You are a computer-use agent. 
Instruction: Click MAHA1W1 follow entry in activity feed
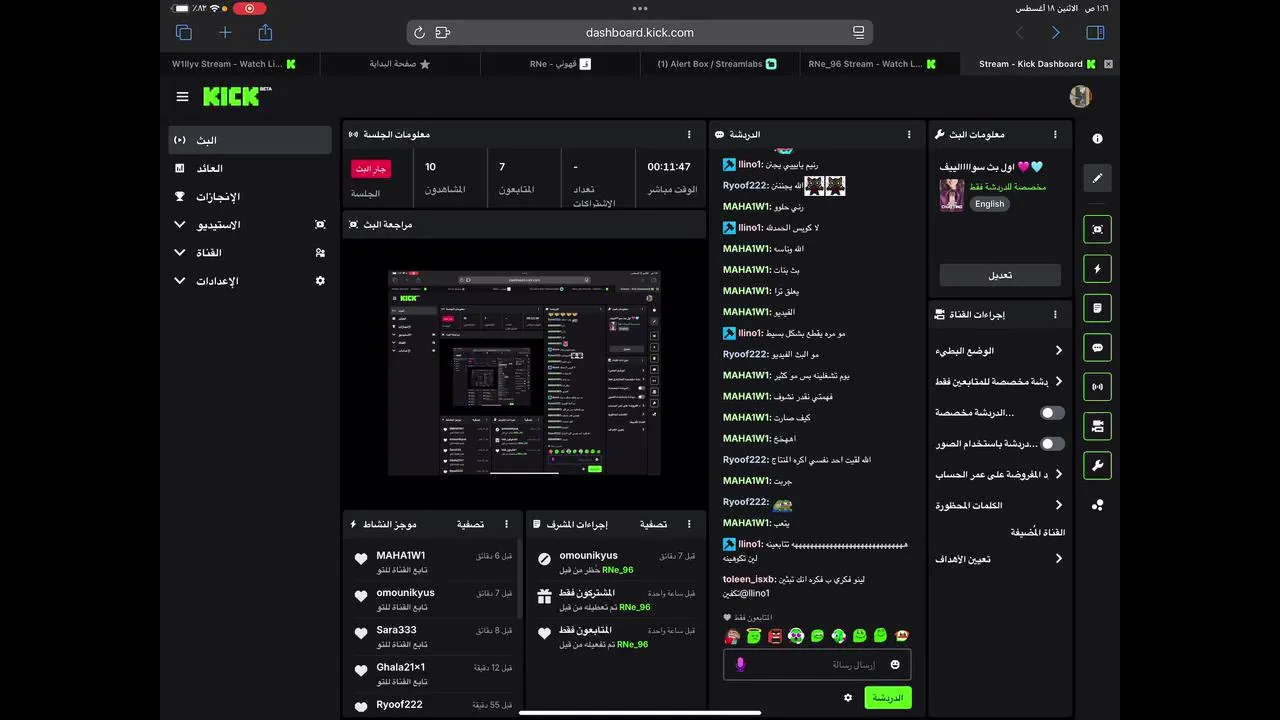[x=434, y=562]
